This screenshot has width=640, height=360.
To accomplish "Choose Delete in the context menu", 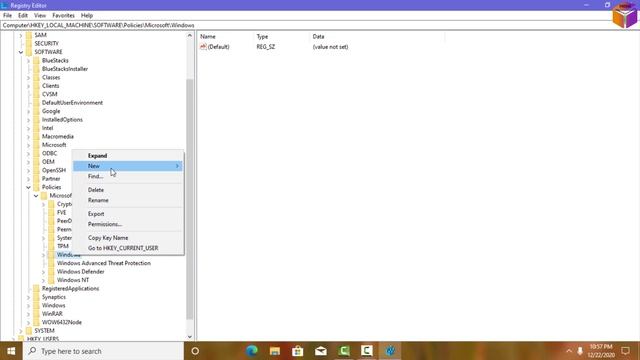I will (127, 190).
